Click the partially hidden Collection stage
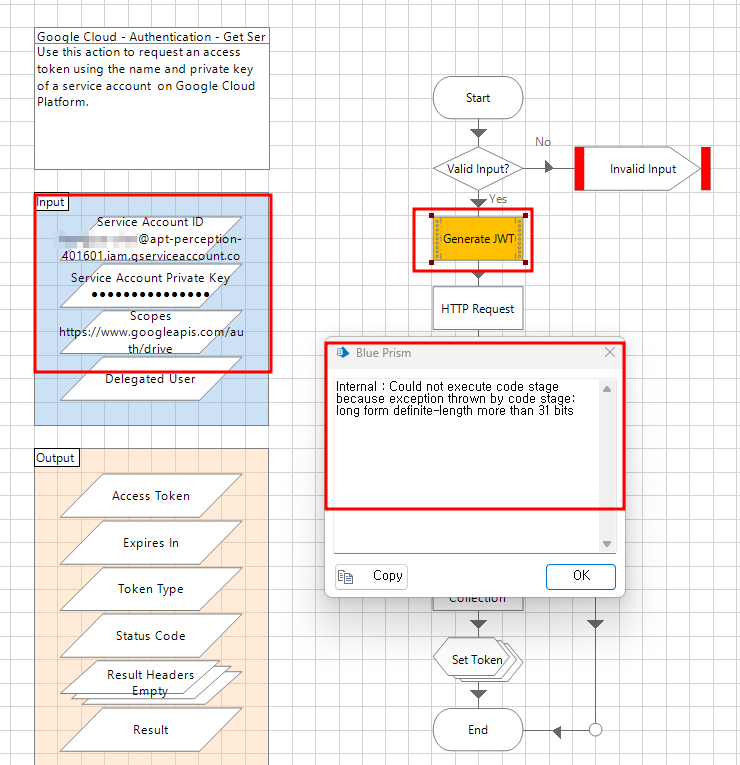 coord(478,603)
